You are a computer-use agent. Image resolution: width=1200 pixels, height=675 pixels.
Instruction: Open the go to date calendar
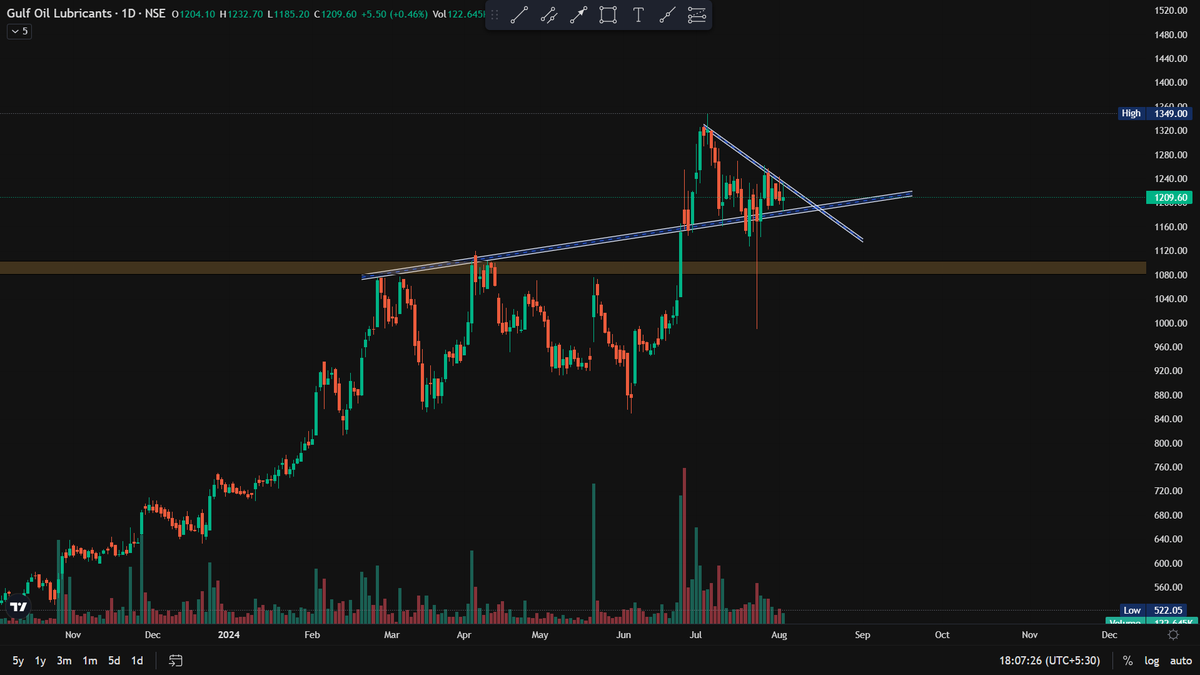click(x=176, y=661)
